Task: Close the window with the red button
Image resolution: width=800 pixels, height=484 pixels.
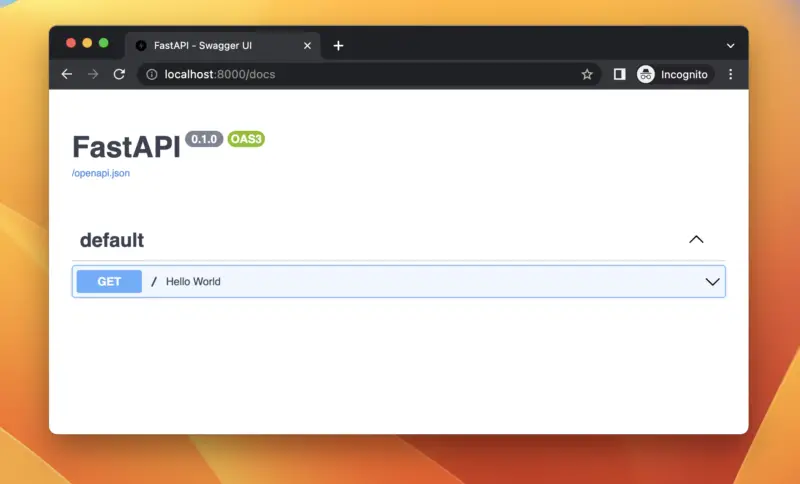Action: (x=71, y=43)
